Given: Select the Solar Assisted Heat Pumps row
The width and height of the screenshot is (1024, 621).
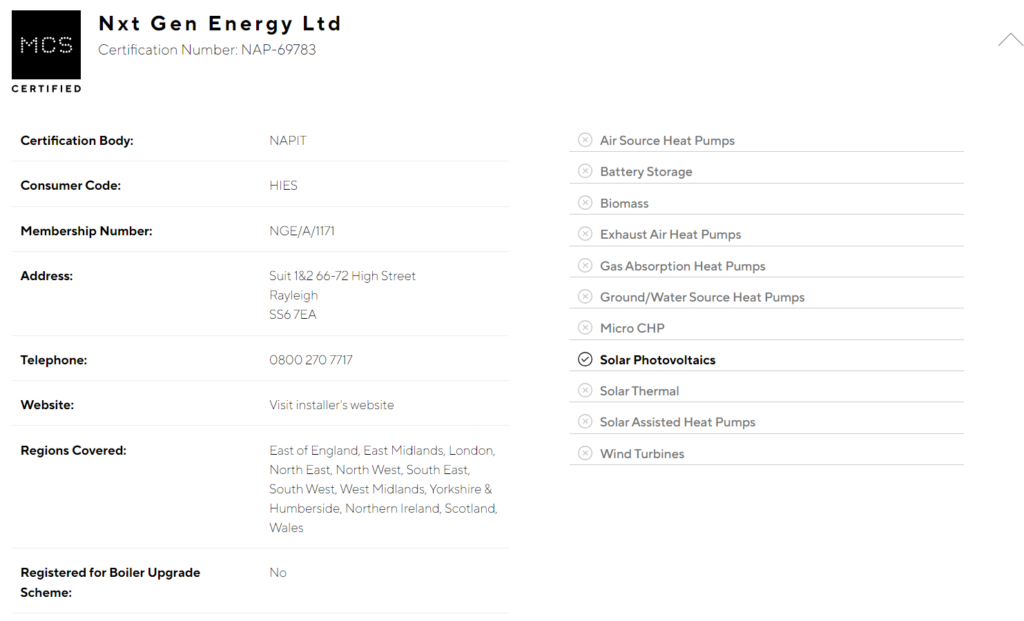Looking at the screenshot, I should pyautogui.click(x=767, y=422).
